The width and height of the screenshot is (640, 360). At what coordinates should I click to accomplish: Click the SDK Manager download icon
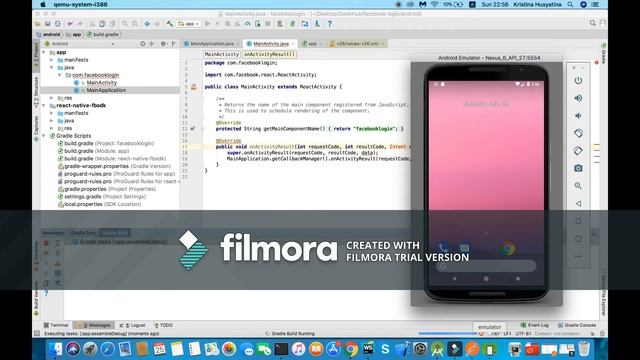pyautogui.click(x=317, y=24)
